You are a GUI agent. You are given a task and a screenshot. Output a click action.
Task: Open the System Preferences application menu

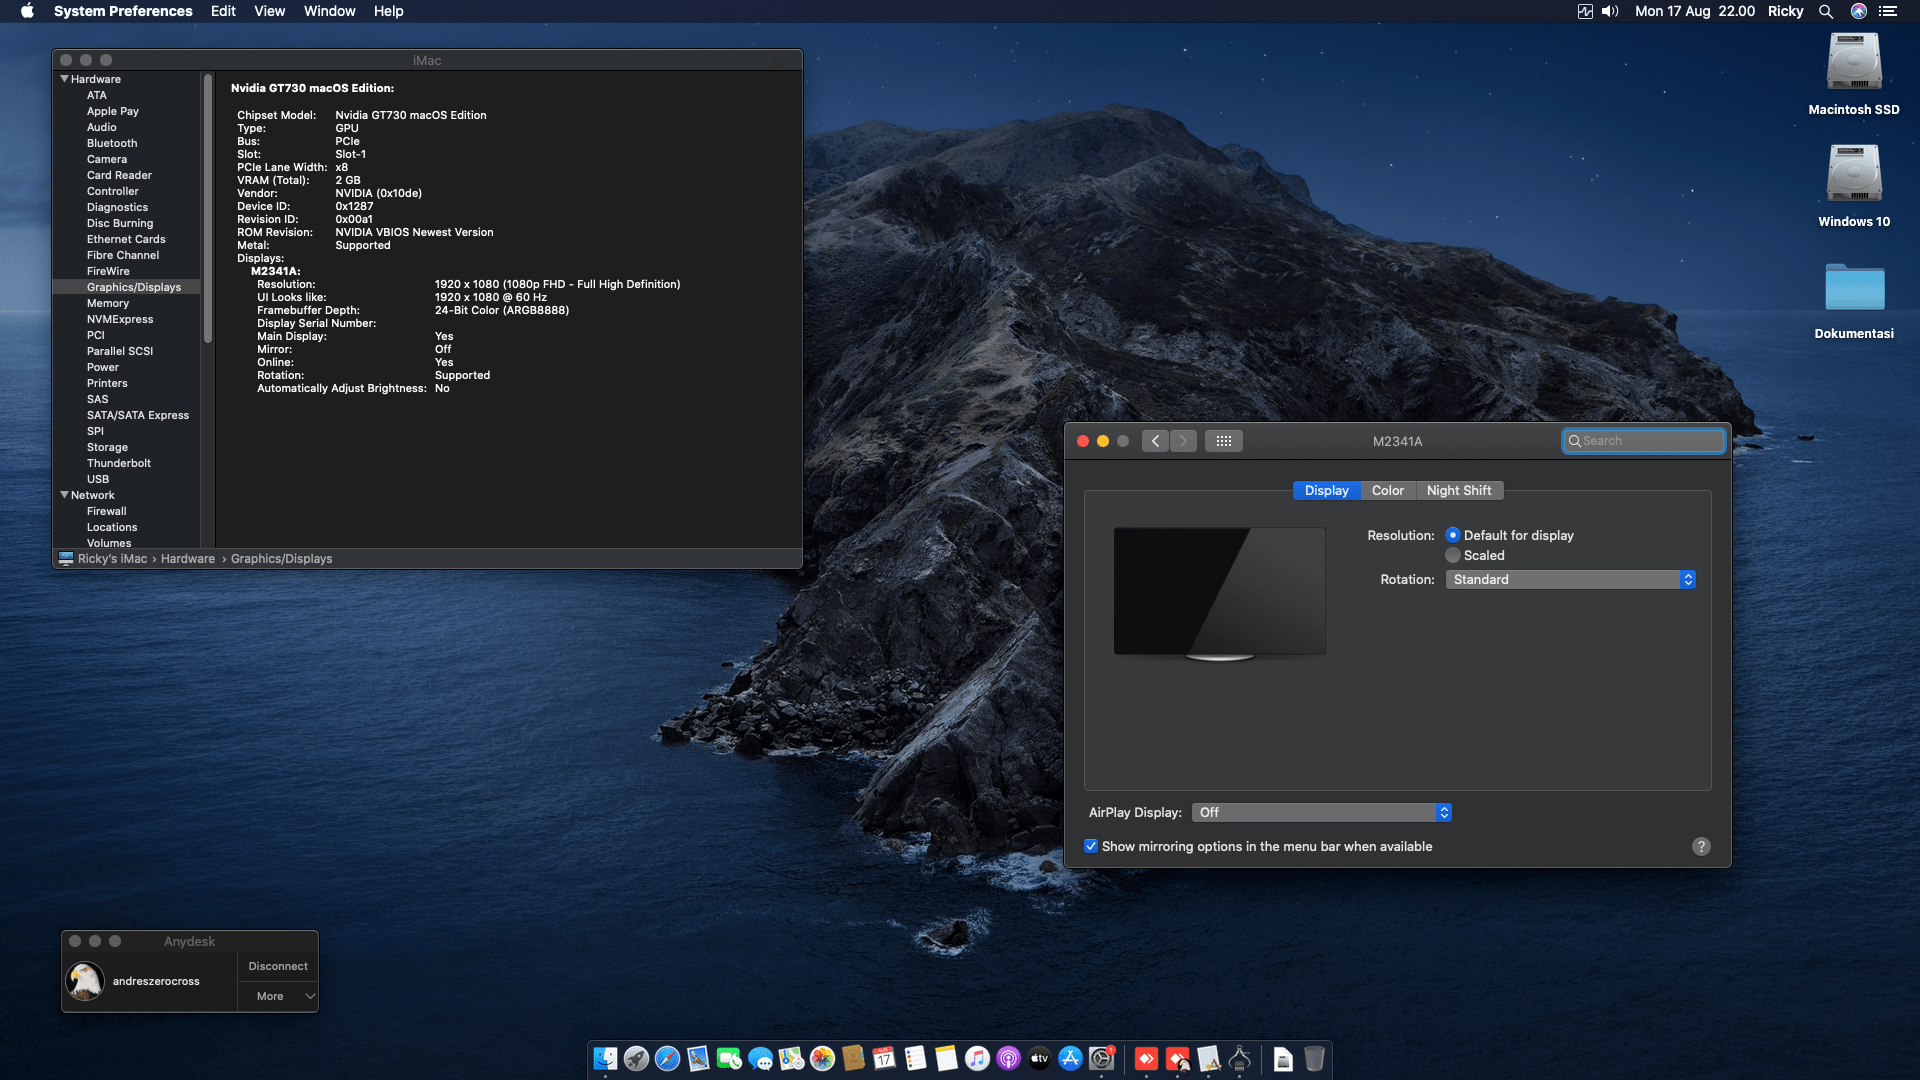[123, 11]
